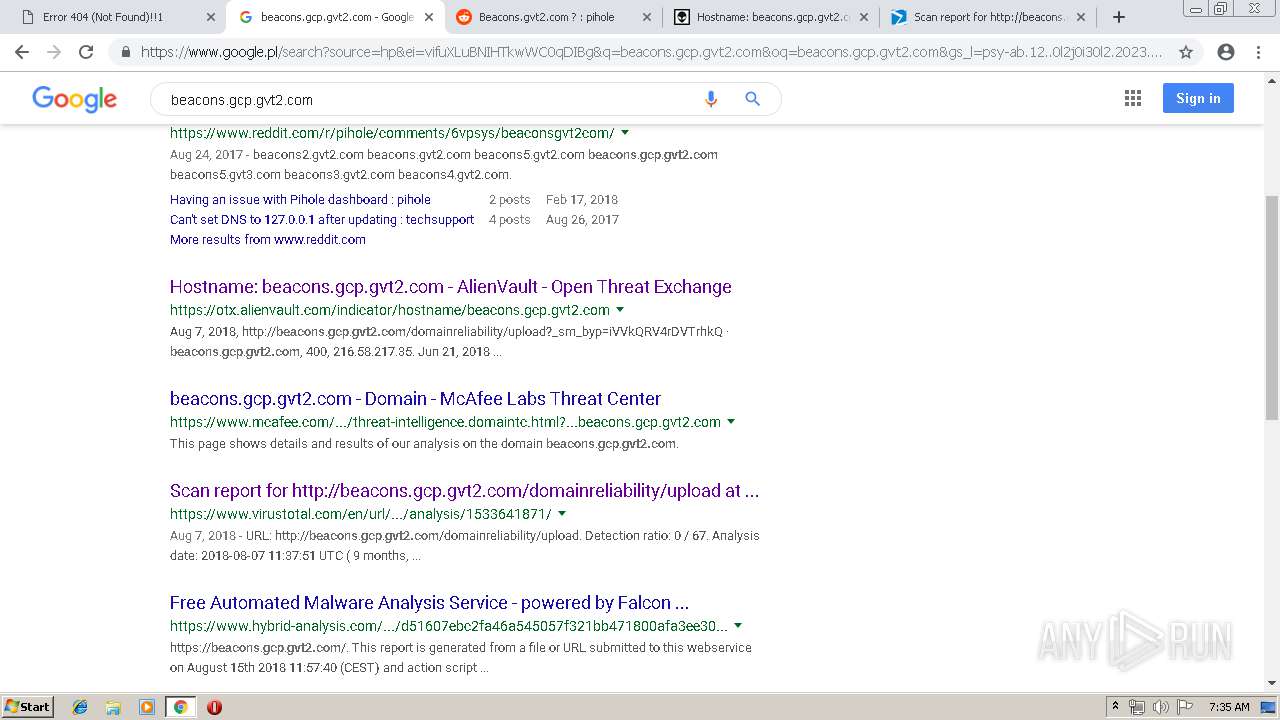View site security lock info
This screenshot has width=1280, height=720.
pyautogui.click(x=126, y=52)
